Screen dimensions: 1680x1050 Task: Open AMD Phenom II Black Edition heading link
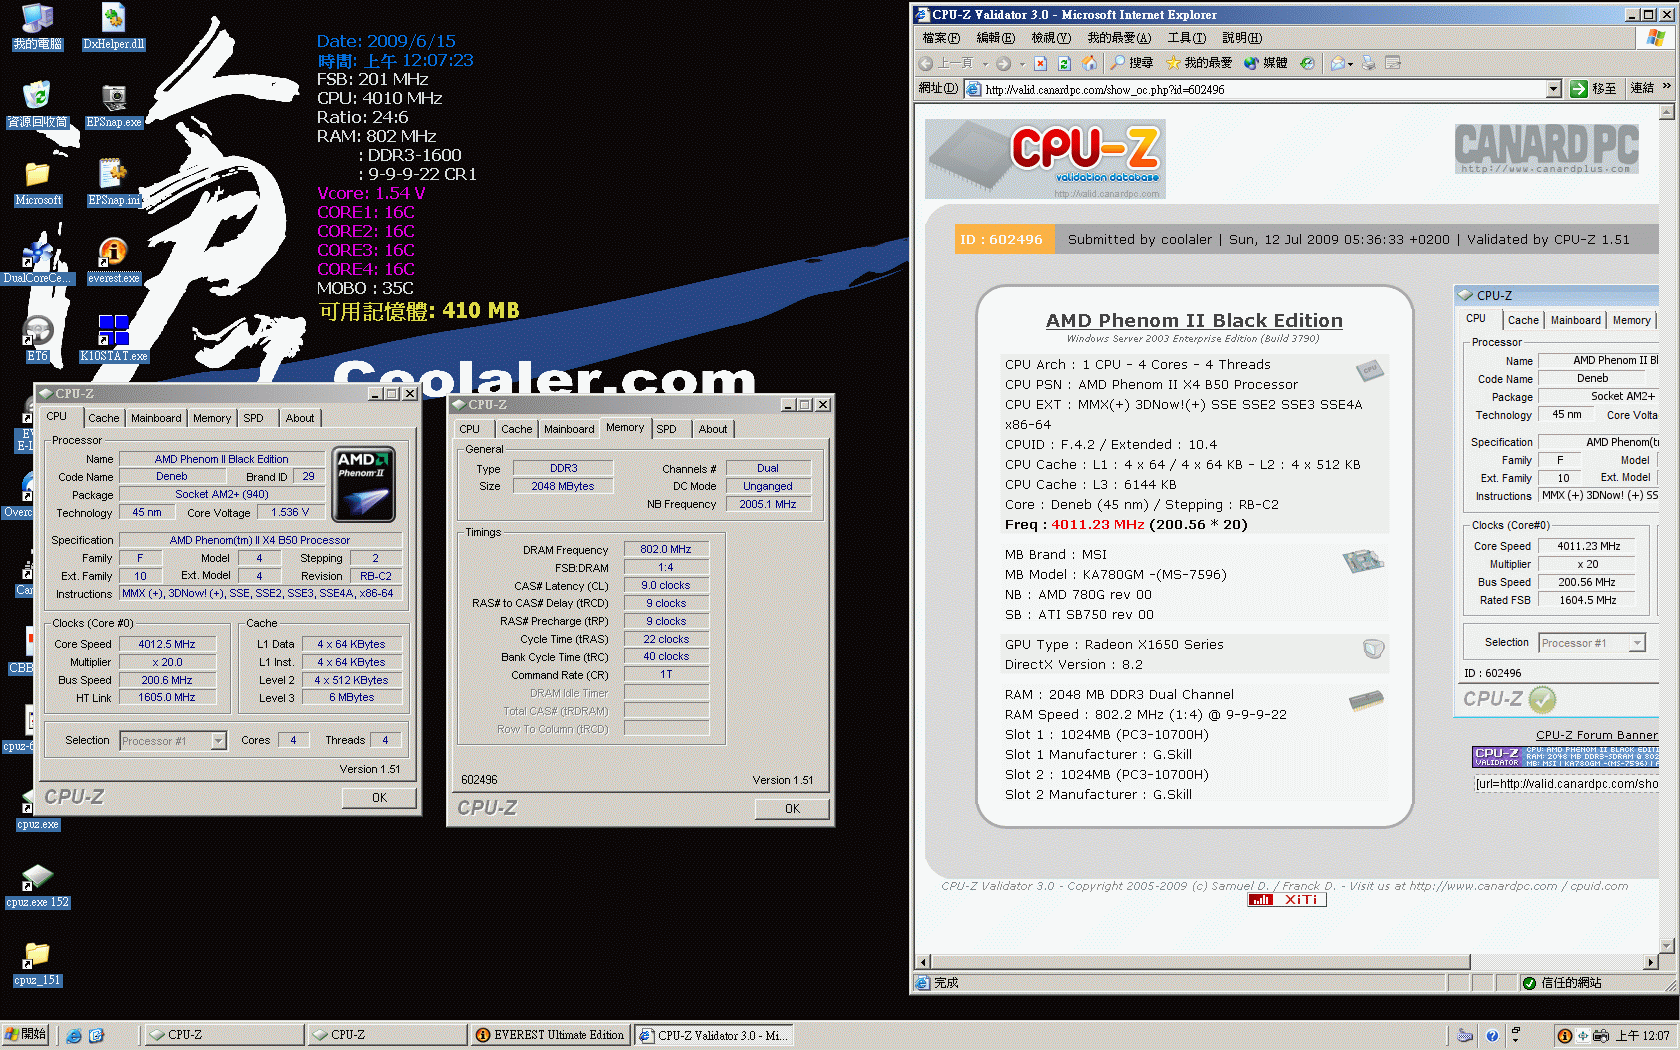pos(1194,320)
